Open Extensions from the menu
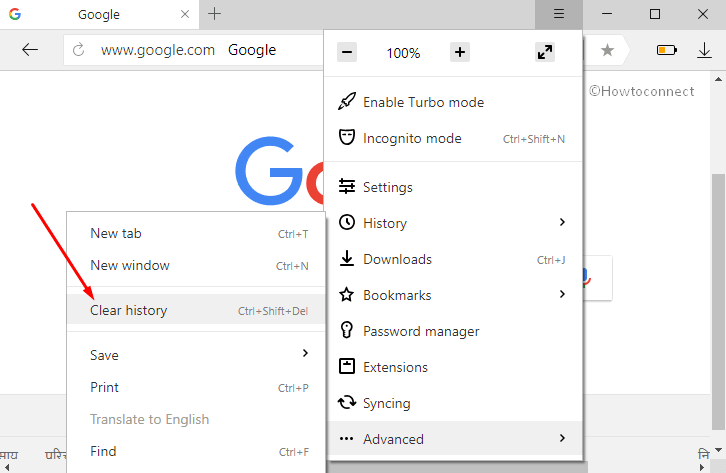 point(453,367)
